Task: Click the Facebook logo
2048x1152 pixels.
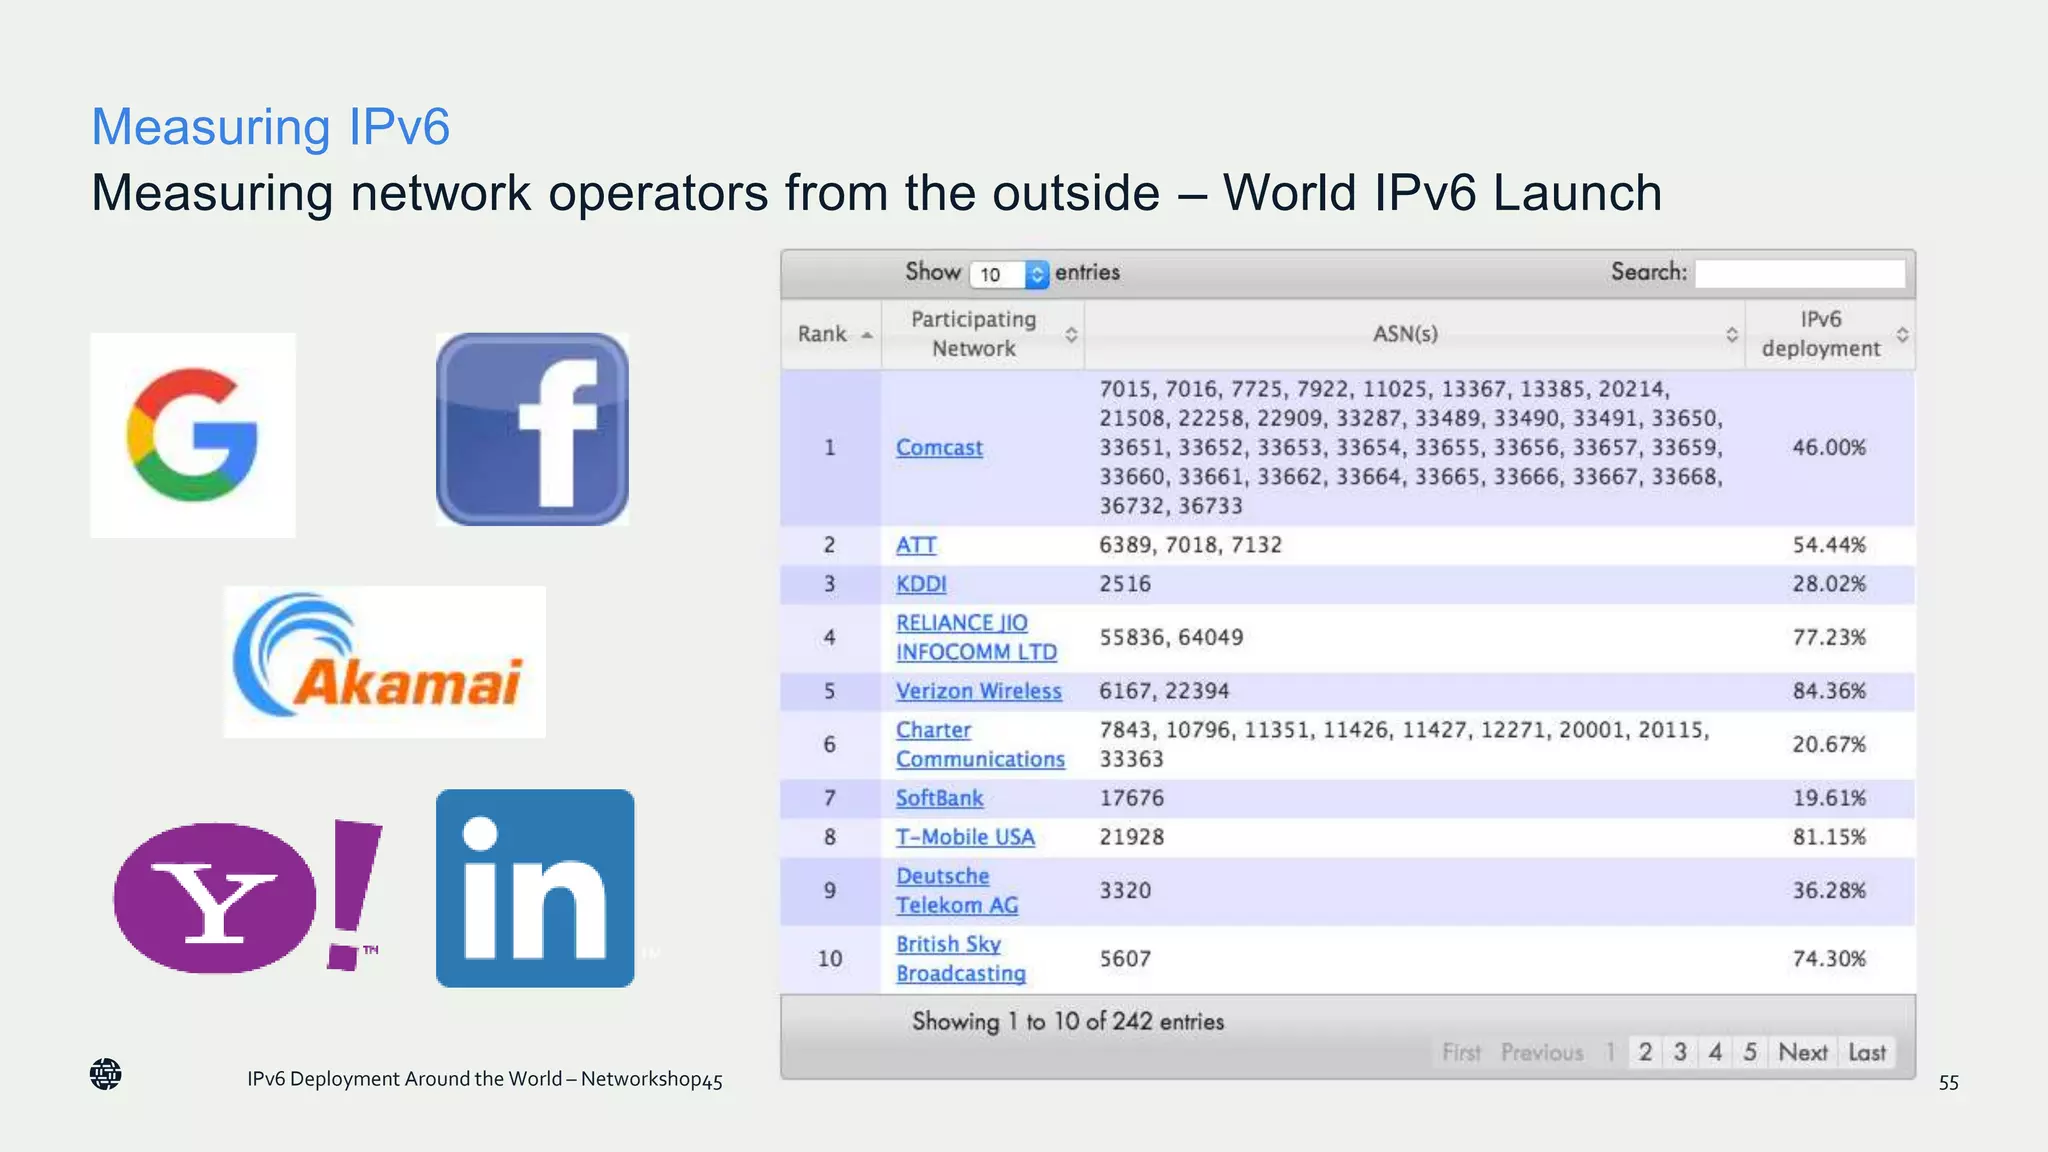Action: (x=532, y=429)
